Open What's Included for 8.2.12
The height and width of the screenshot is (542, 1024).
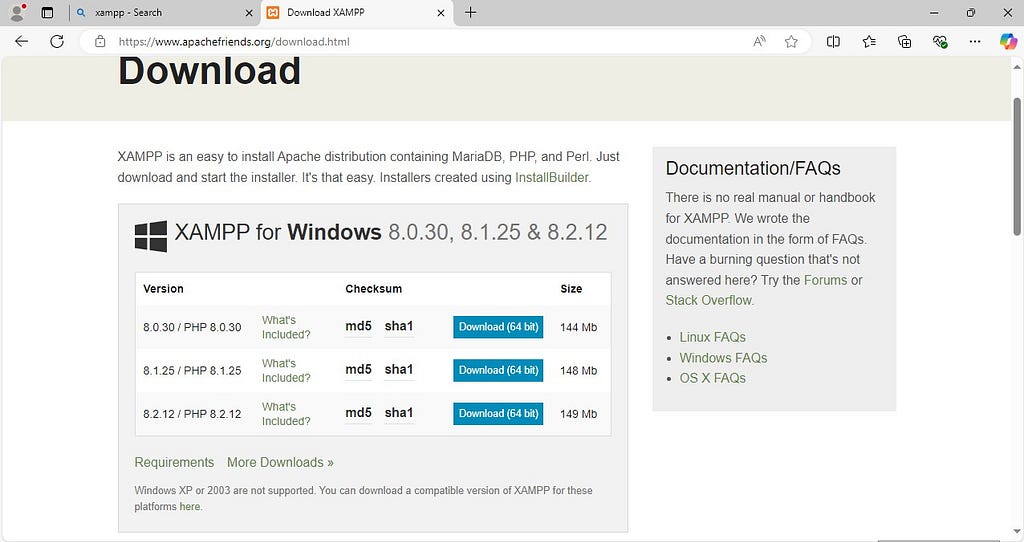click(x=286, y=413)
